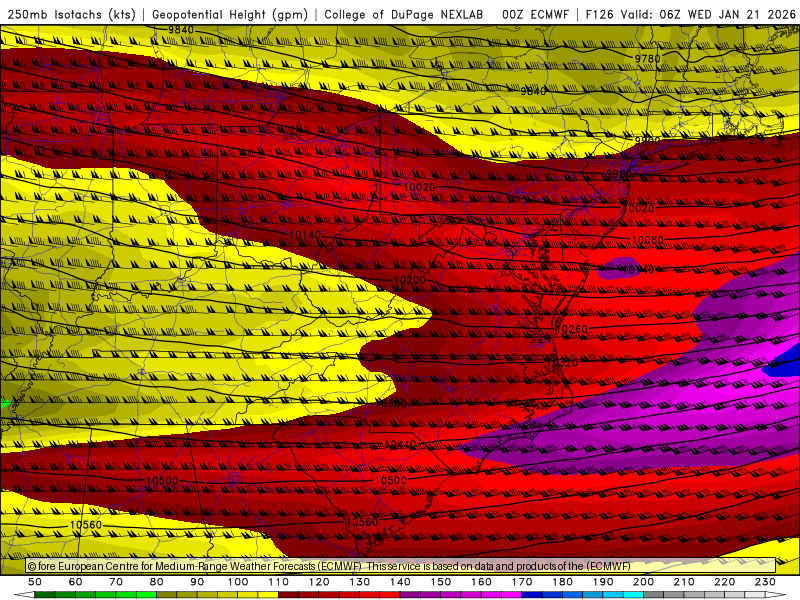Viewport: 800px width, 600px height.
Task: Click the 230 kts color bar label
Action: (765, 582)
